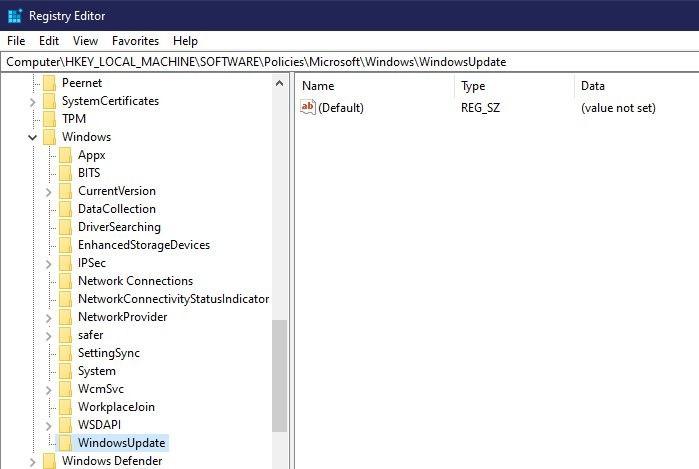
Task: Click the Windows Defender folder icon
Action: coord(49,461)
